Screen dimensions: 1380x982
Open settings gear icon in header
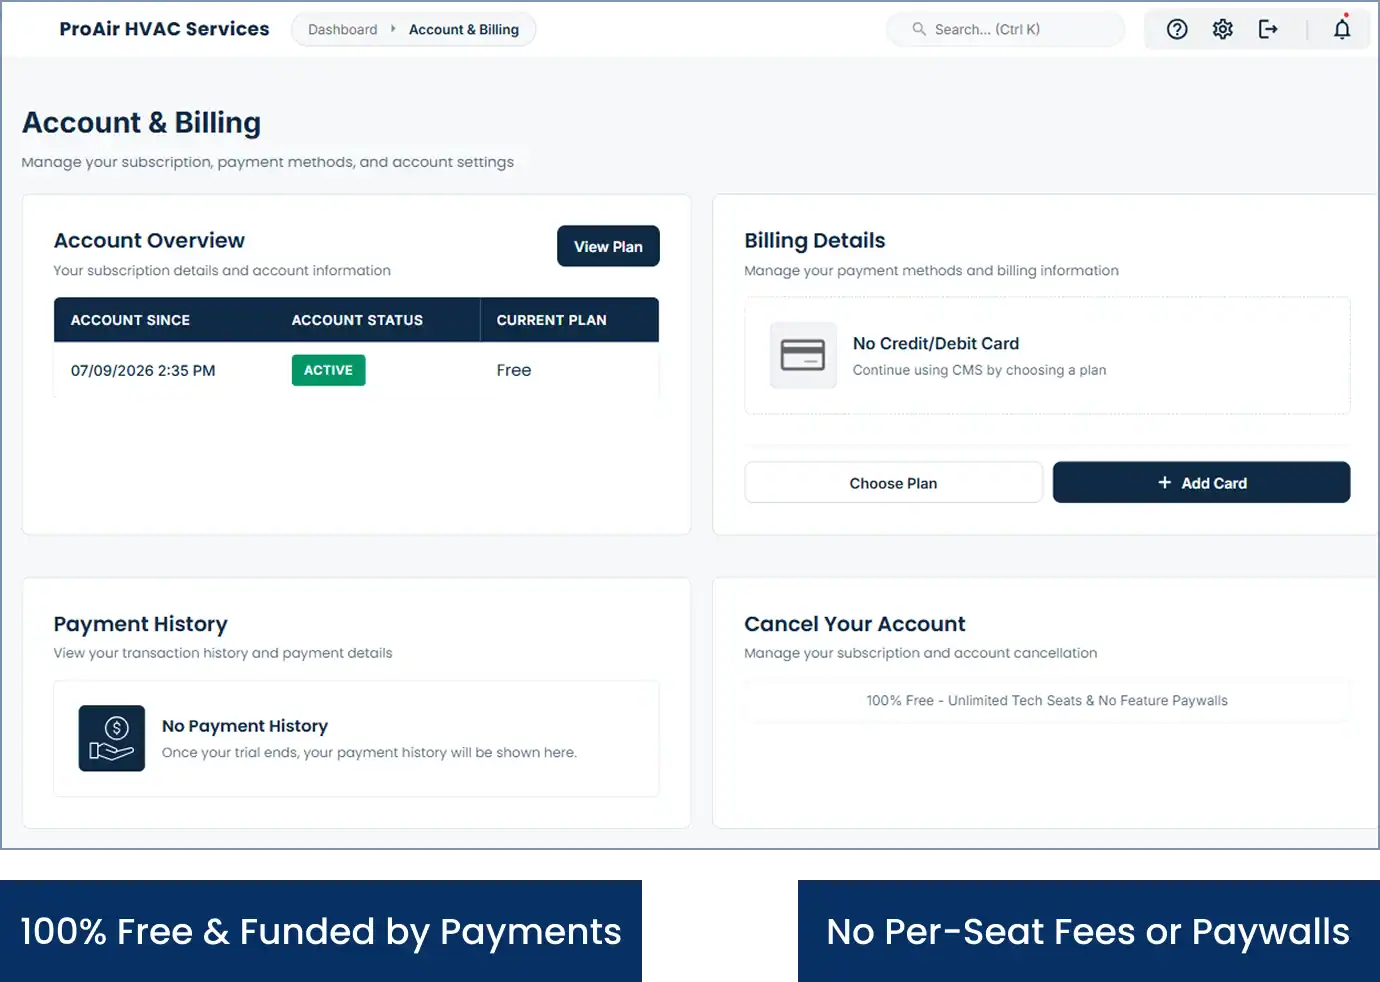point(1222,29)
